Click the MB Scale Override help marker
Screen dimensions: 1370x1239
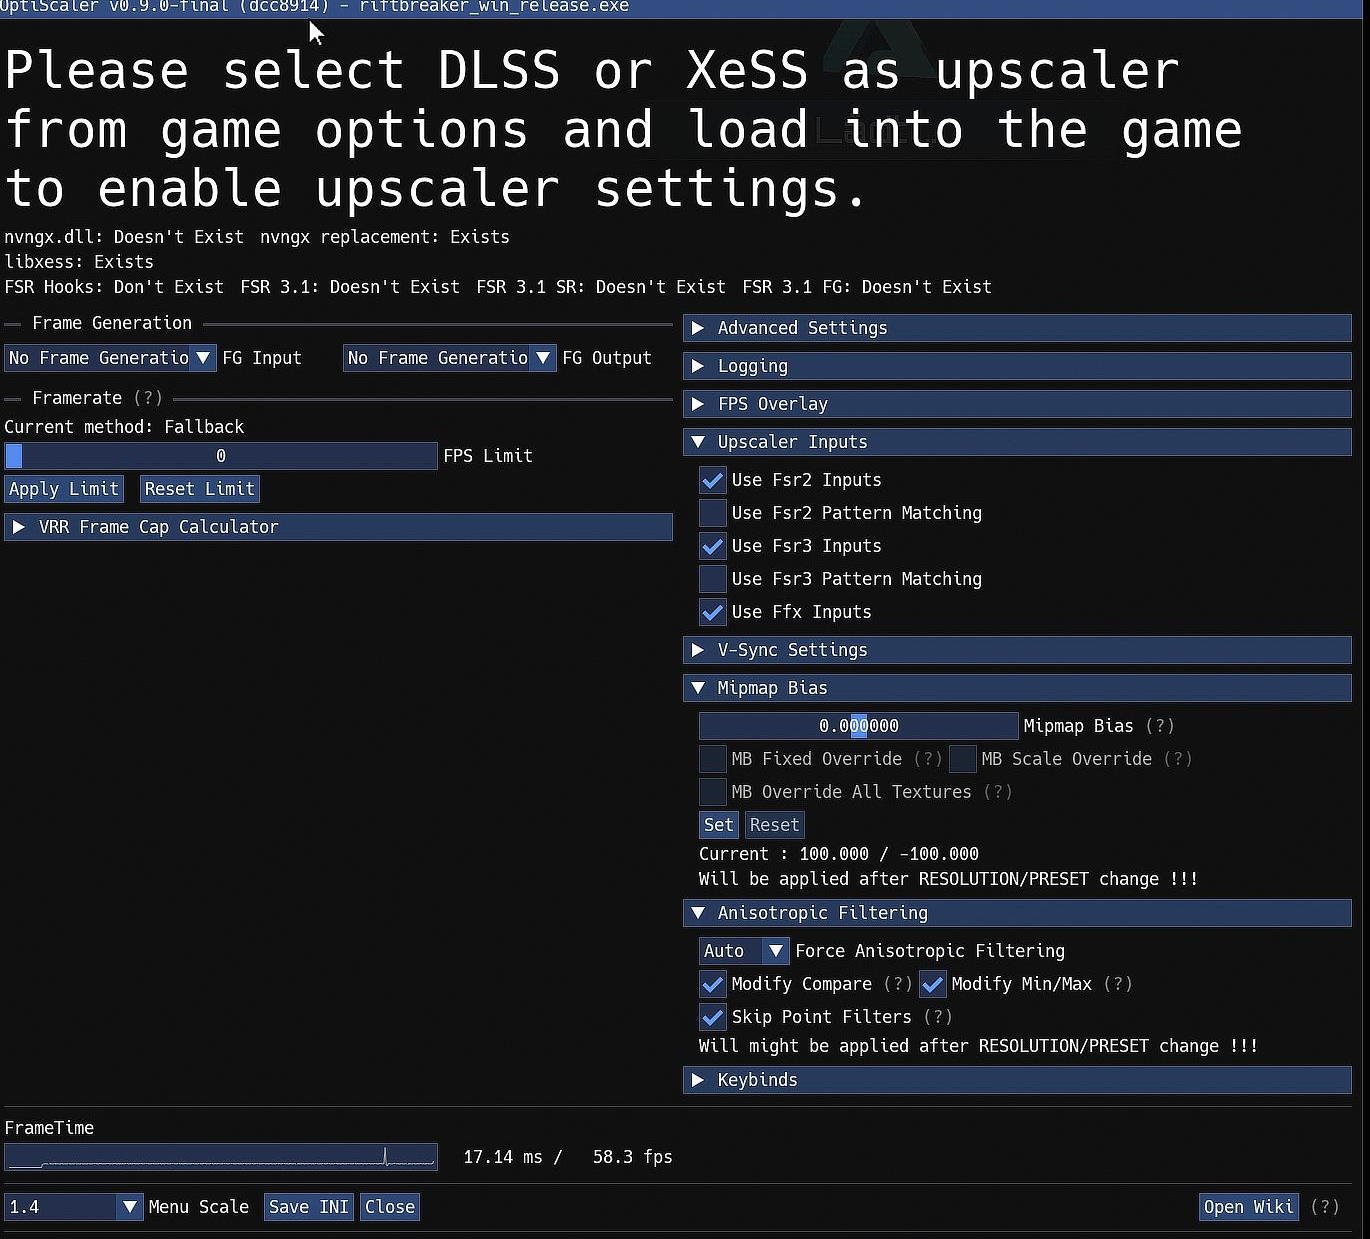point(1178,759)
